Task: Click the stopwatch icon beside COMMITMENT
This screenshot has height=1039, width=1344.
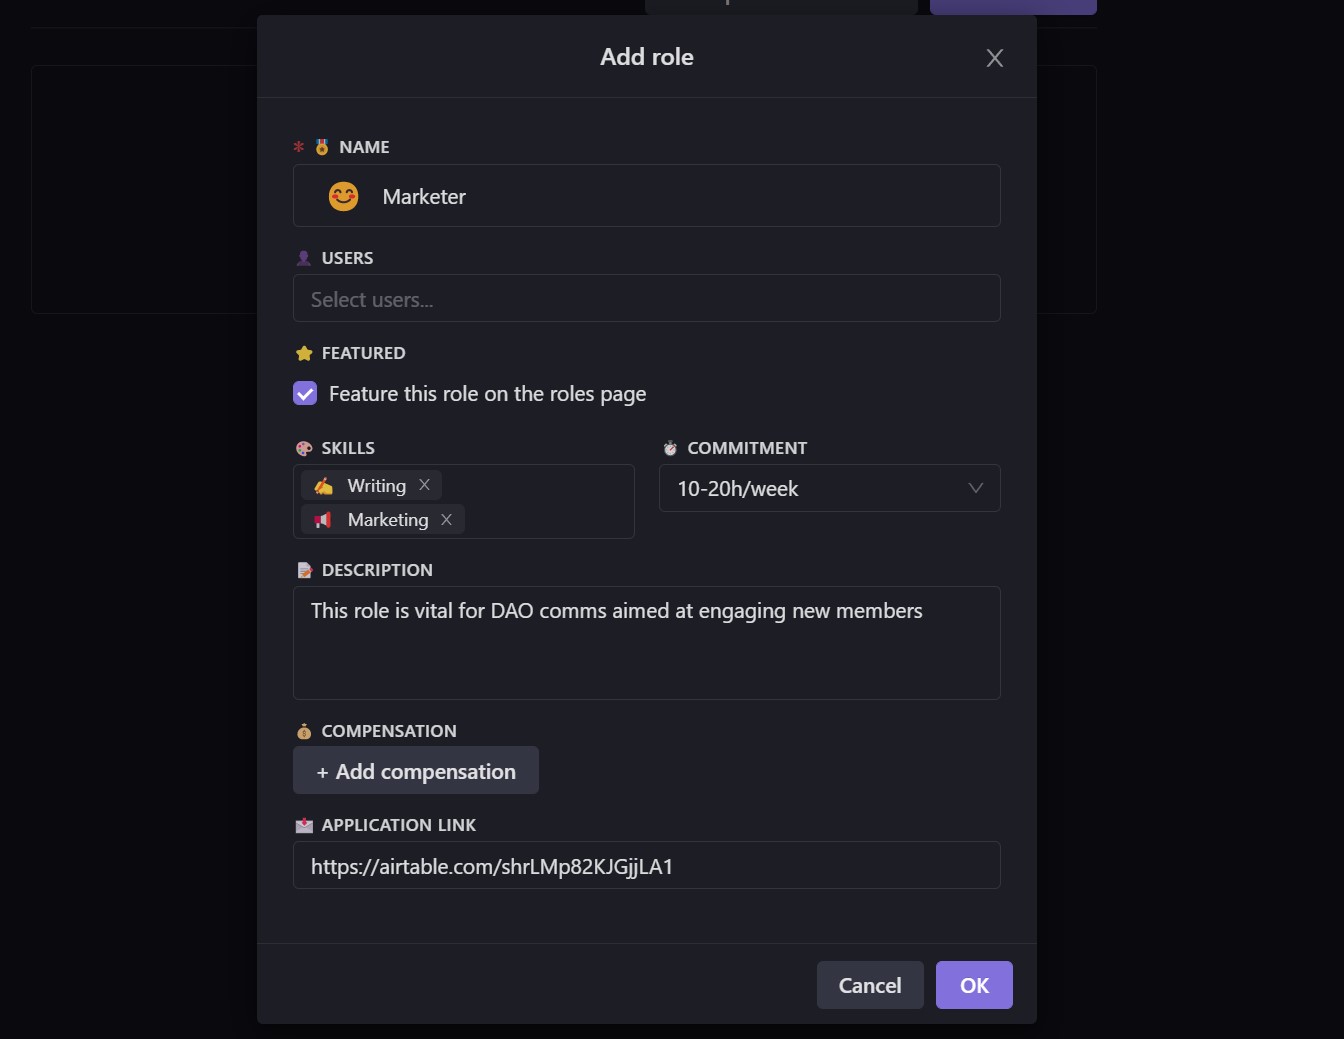Action: tap(670, 448)
